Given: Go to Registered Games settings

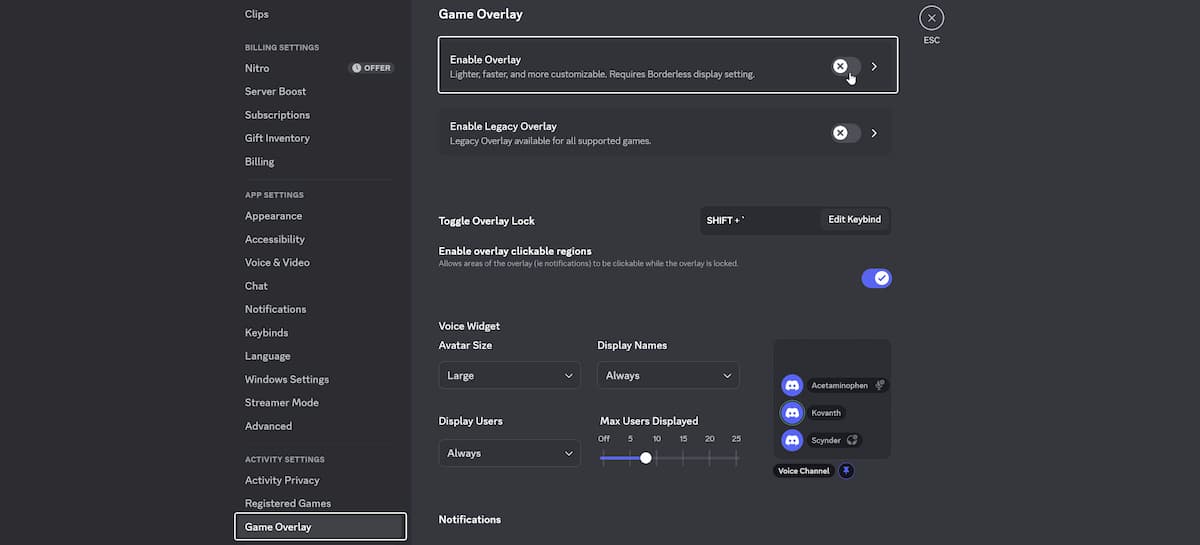Looking at the screenshot, I should [288, 503].
